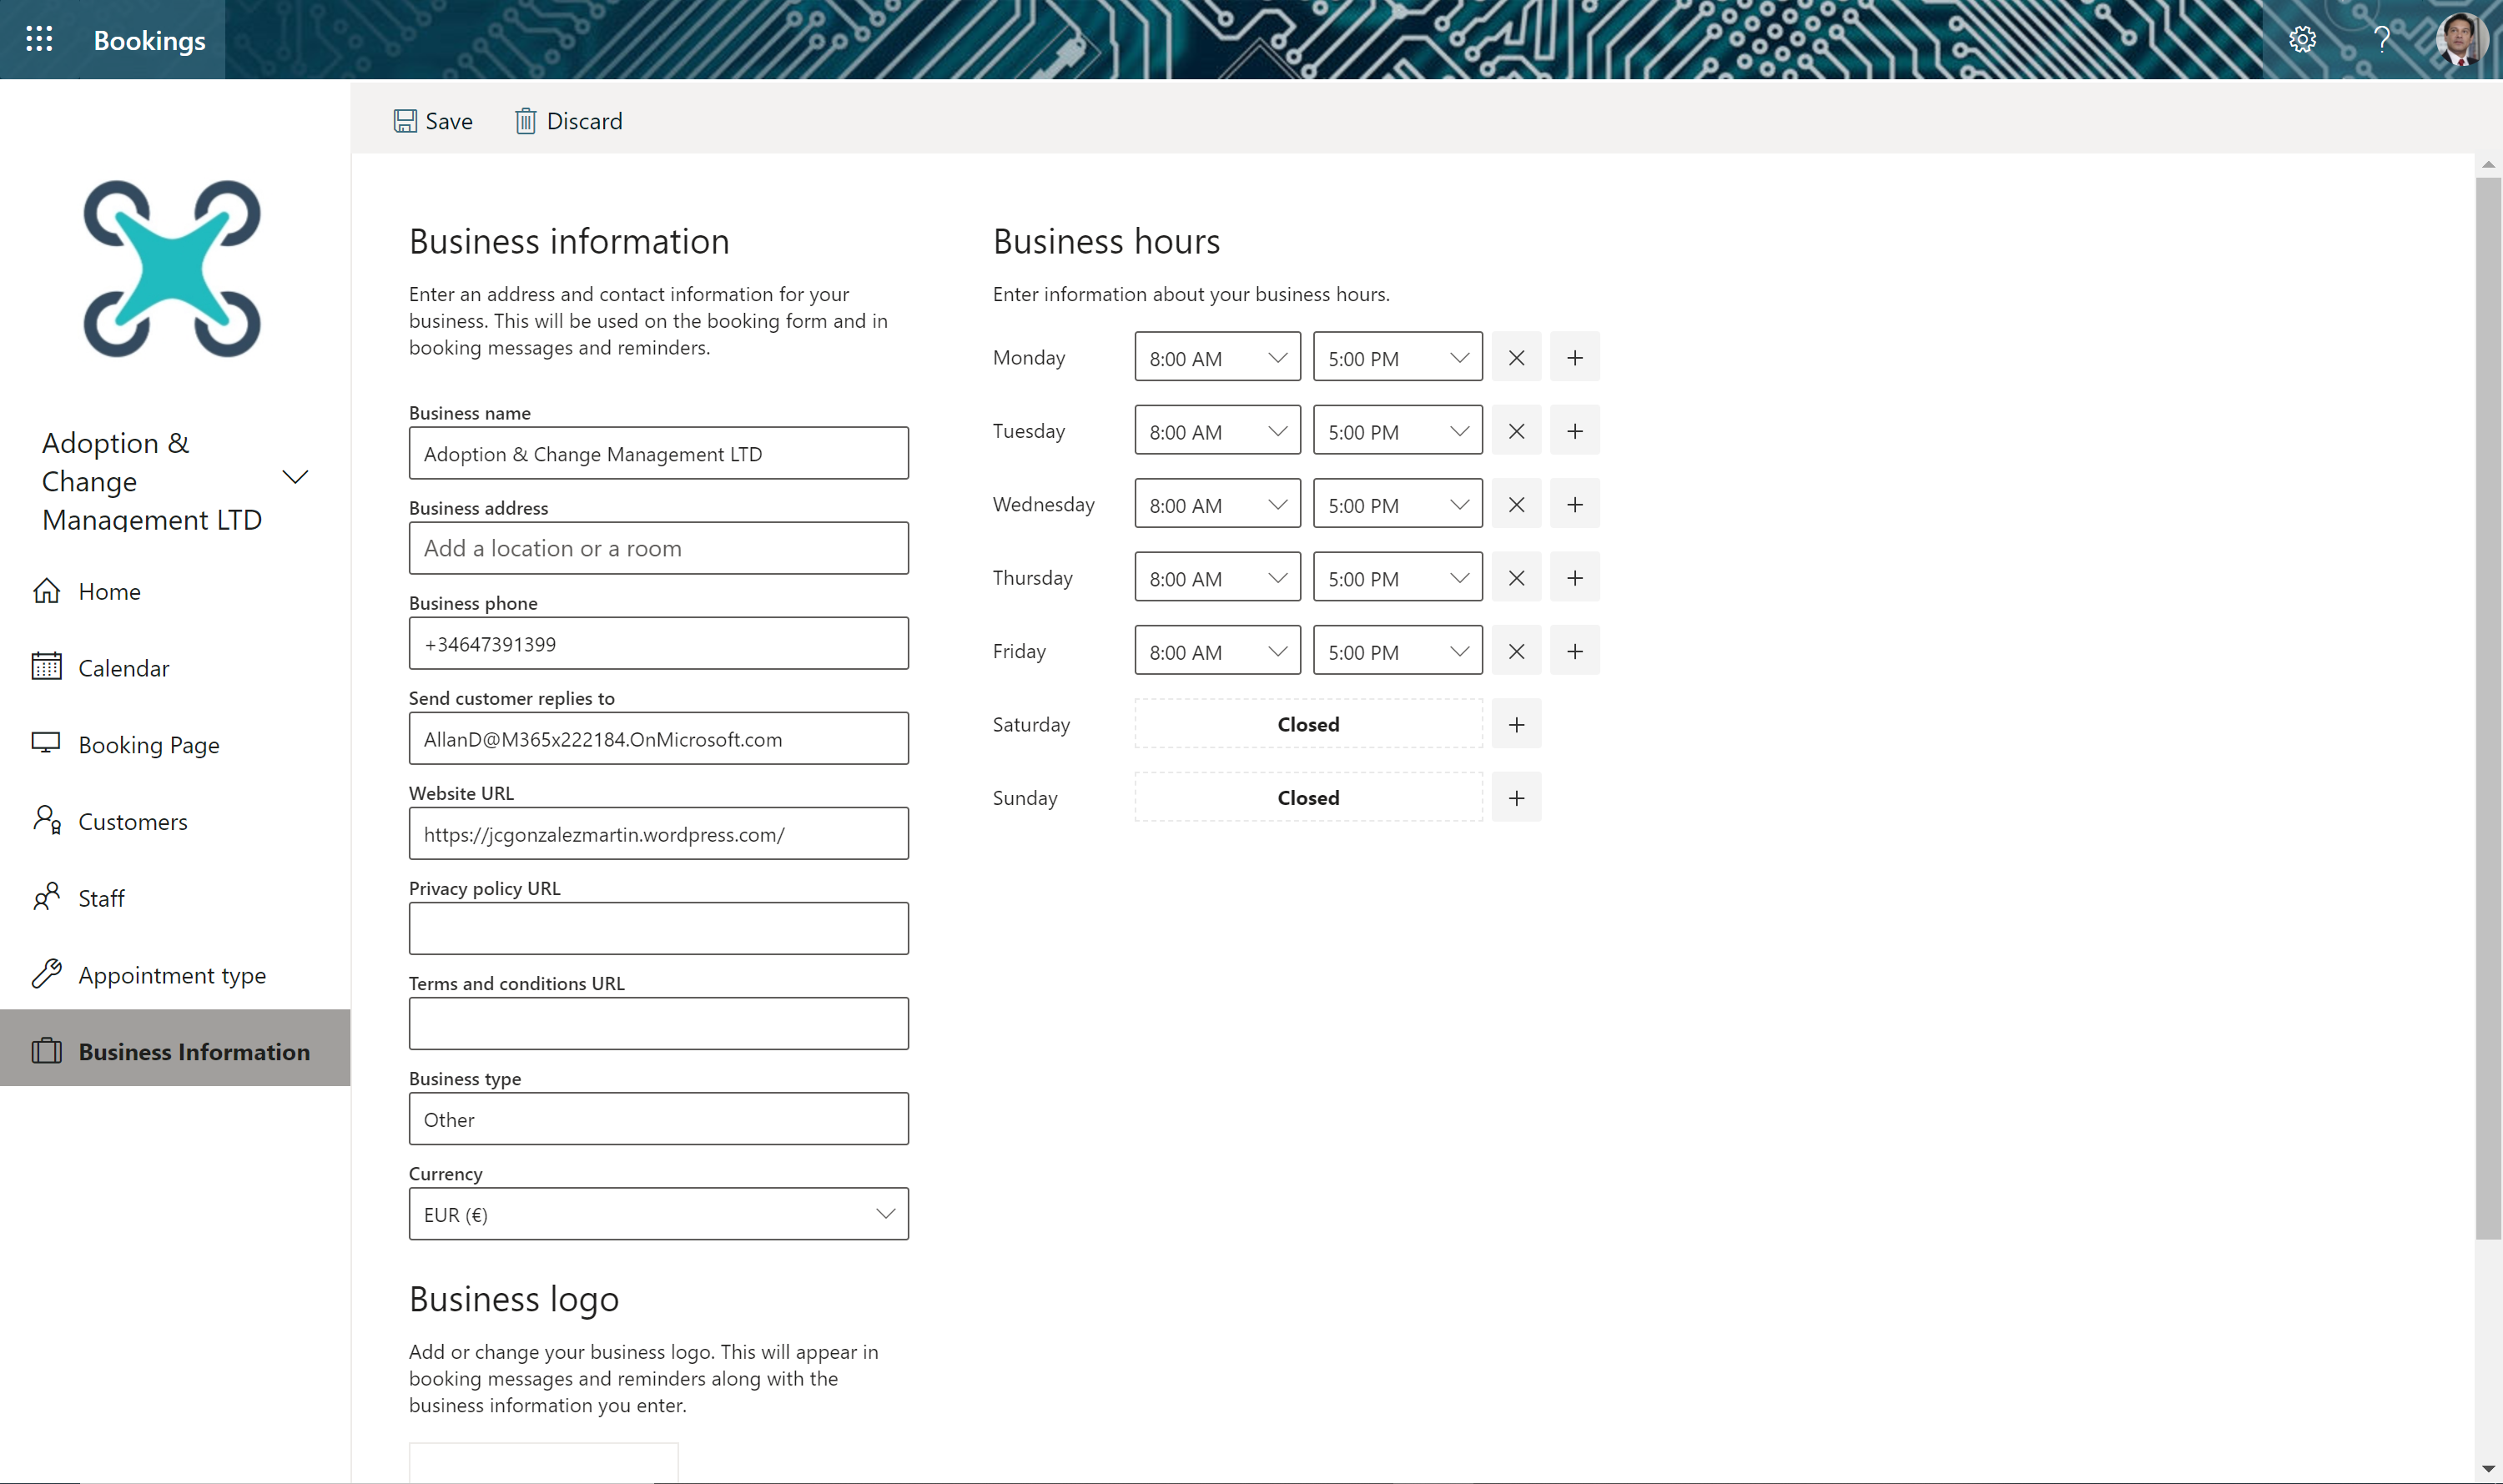This screenshot has width=2503, height=1484.
Task: Open the Staff page in the sidebar
Action: pyautogui.click(x=101, y=898)
